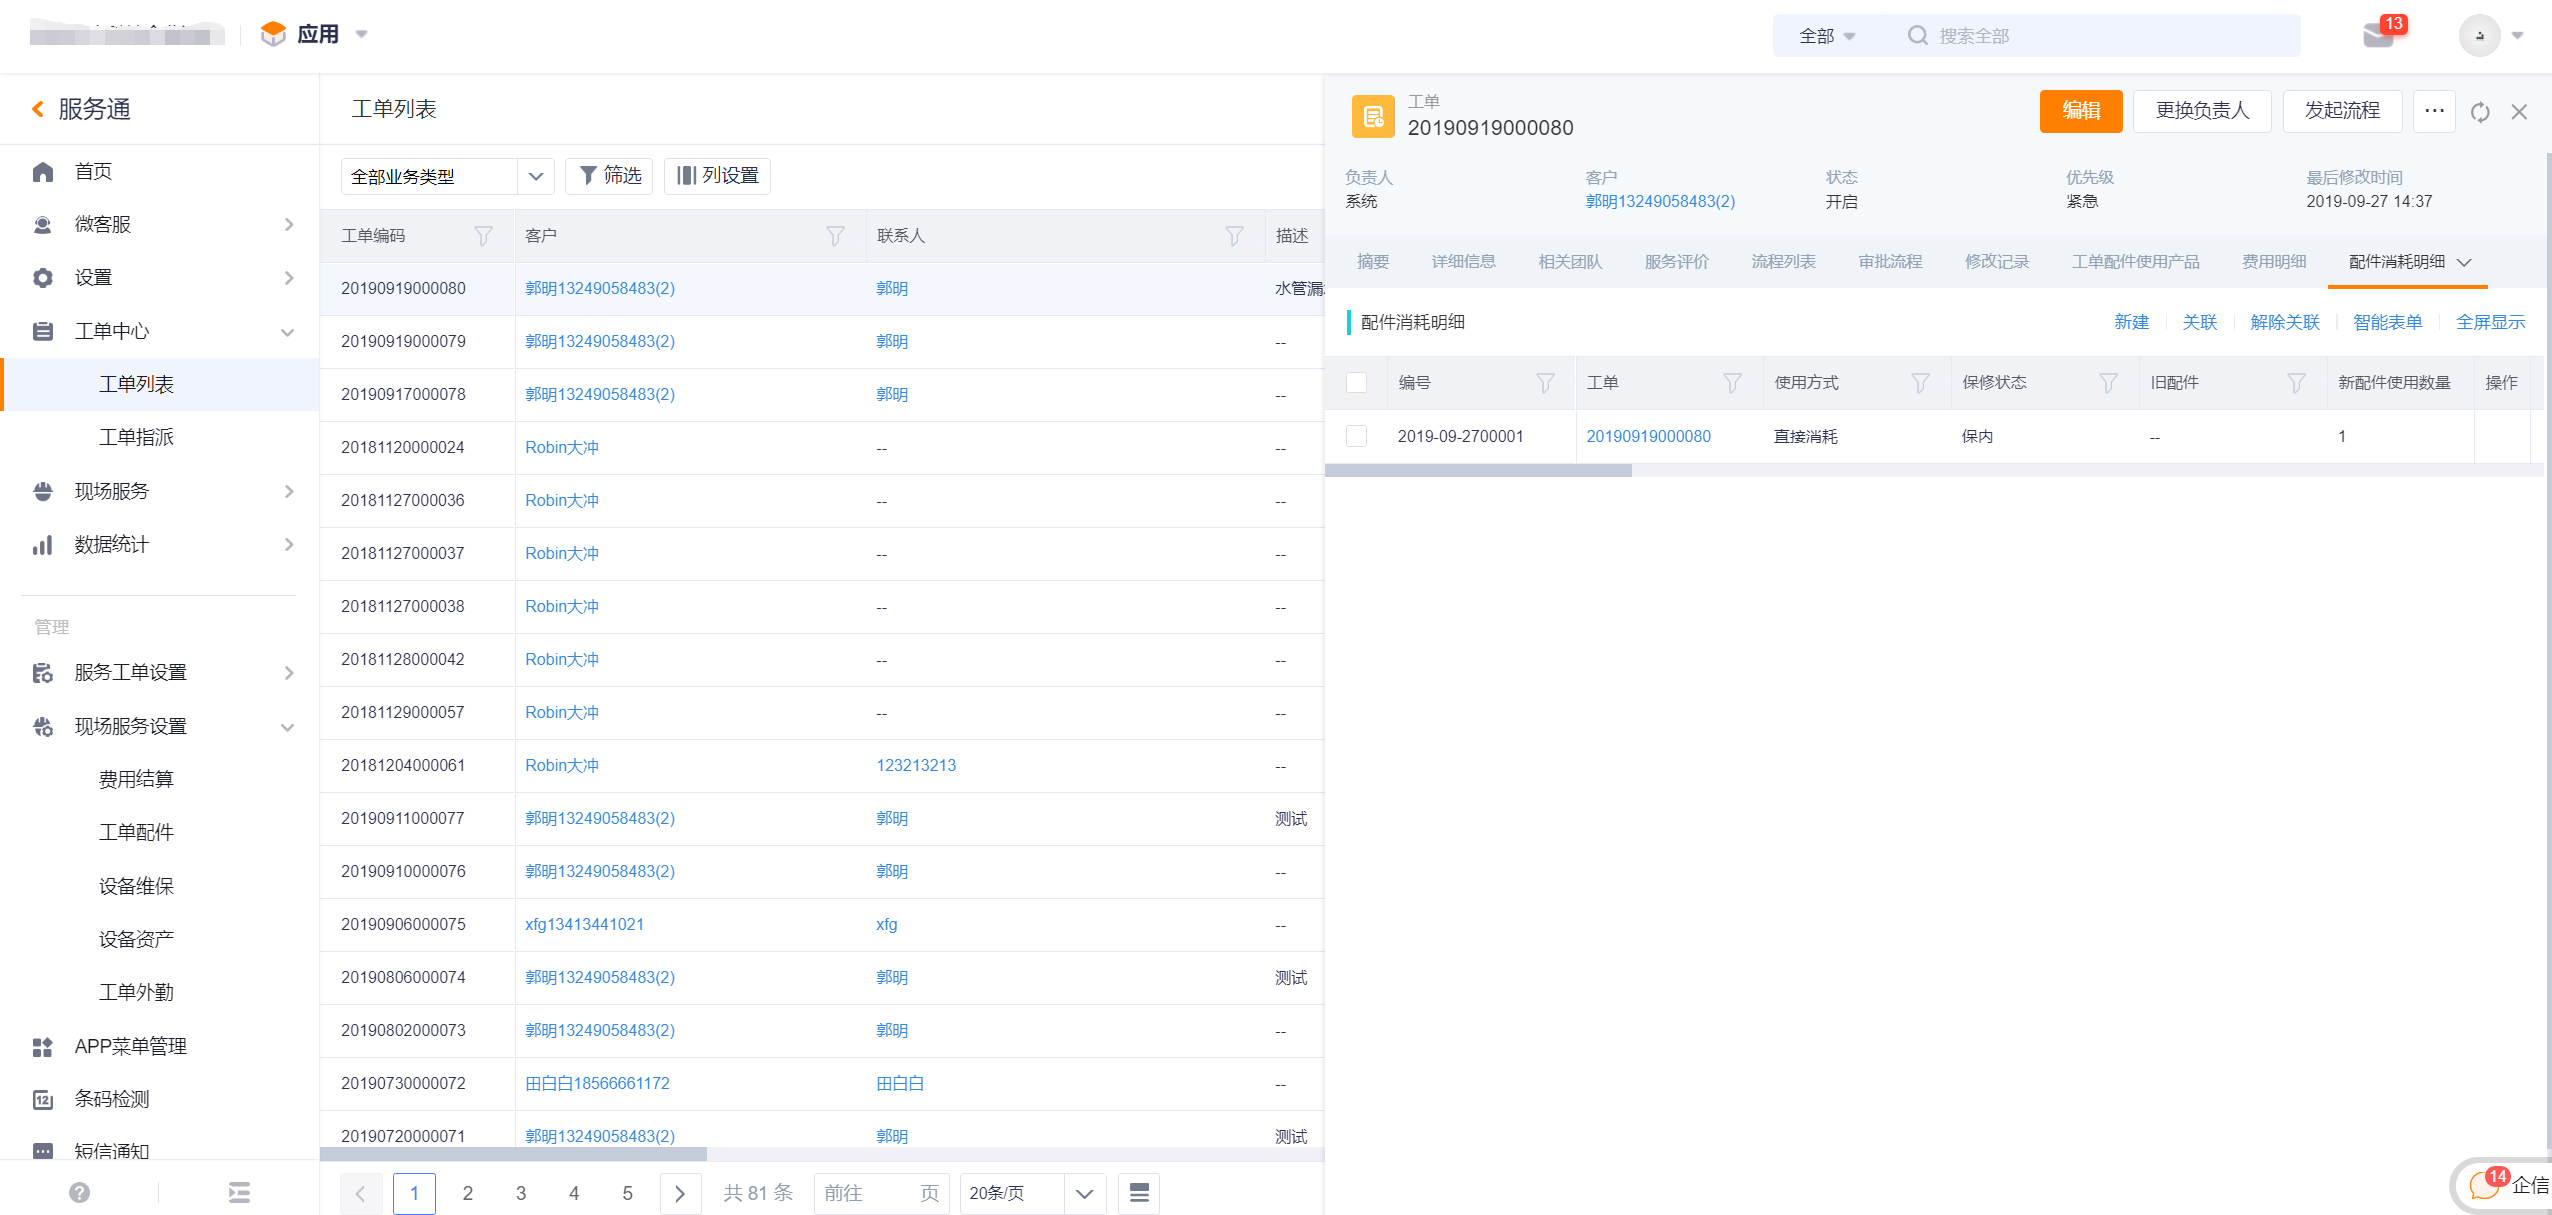Filter the 工单编码 column
The height and width of the screenshot is (1215, 2552).
[x=483, y=236]
